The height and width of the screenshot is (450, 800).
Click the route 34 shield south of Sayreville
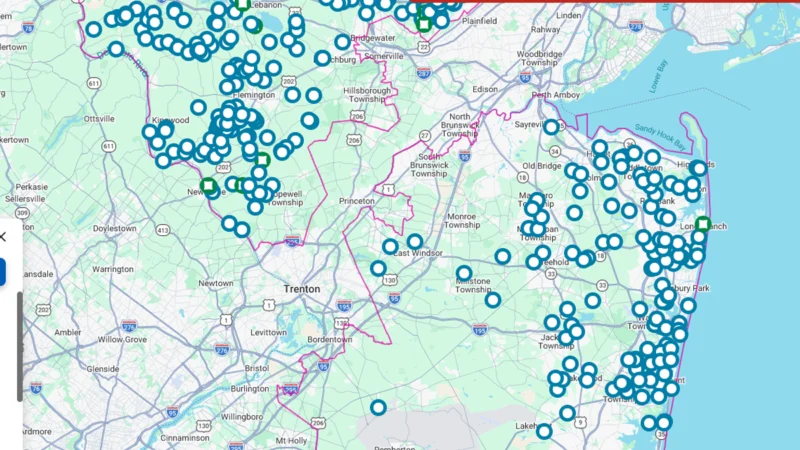[x=555, y=151]
